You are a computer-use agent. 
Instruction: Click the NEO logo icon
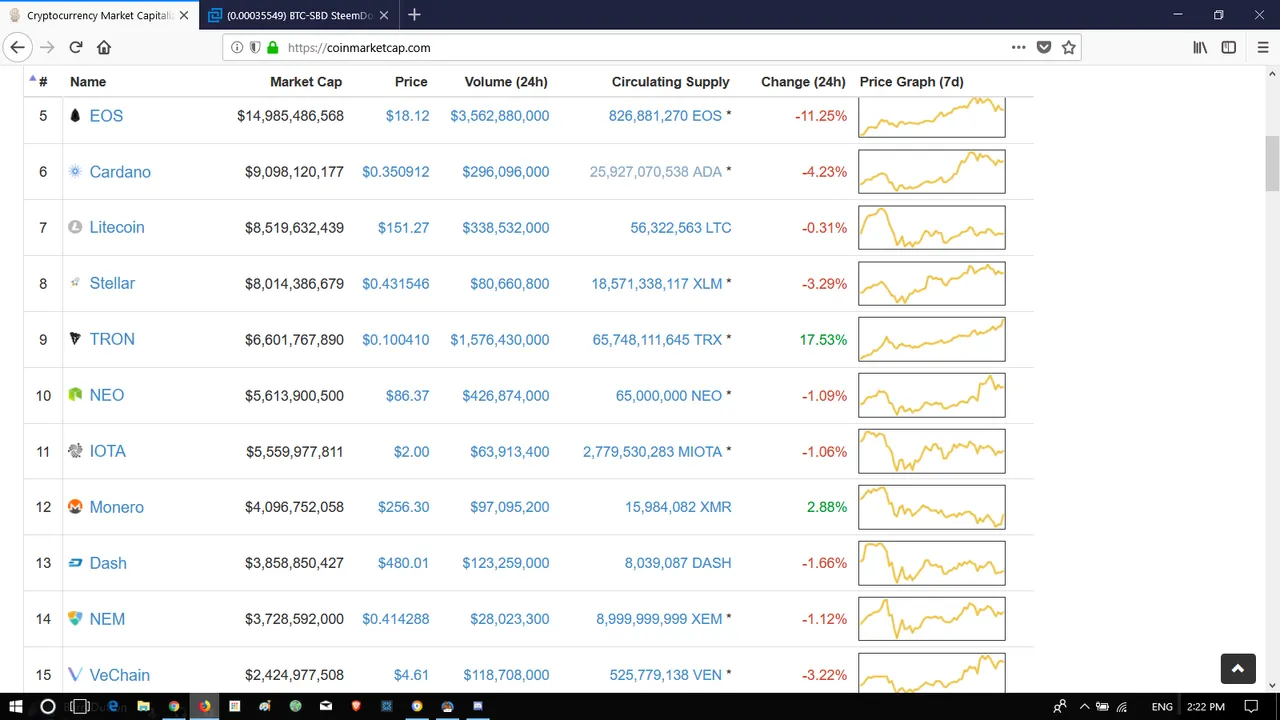[x=75, y=395]
